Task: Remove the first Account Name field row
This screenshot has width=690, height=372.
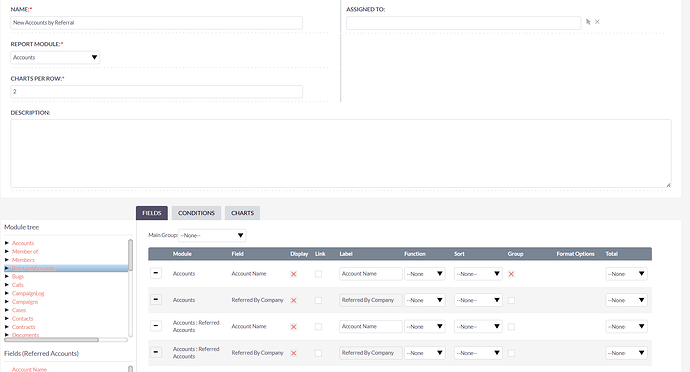Action: point(156,273)
